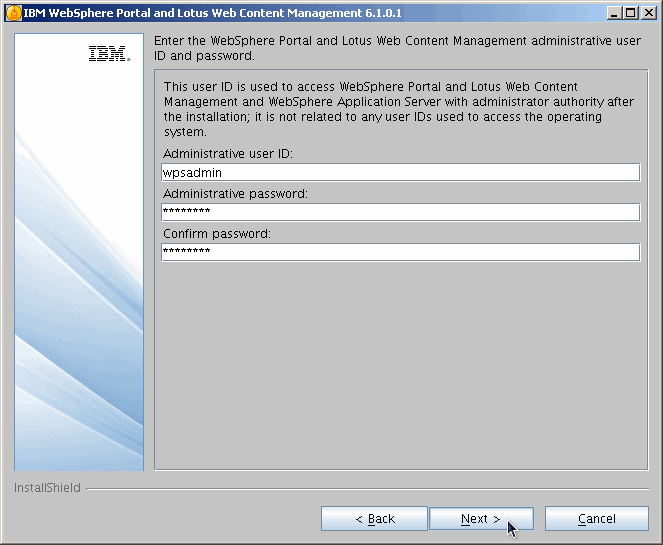Image resolution: width=663 pixels, height=545 pixels.
Task: Minimize the WebSphere Portal installer window
Action: [x=612, y=12]
